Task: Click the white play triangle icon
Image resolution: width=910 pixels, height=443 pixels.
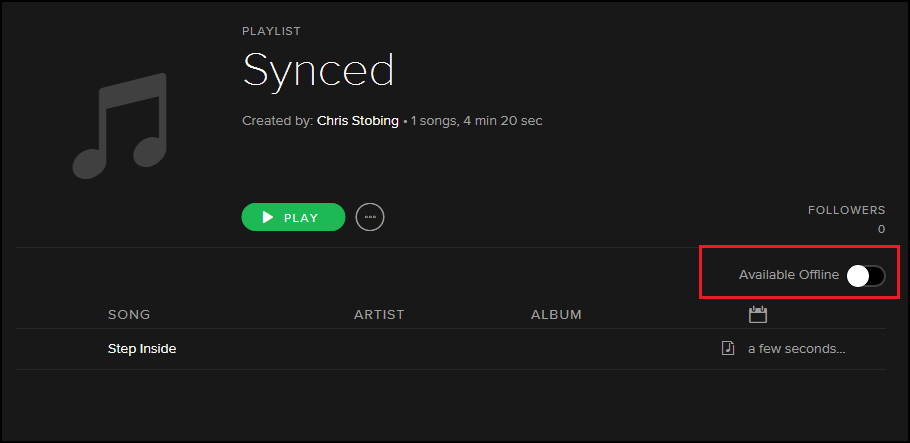Action: tap(267, 217)
